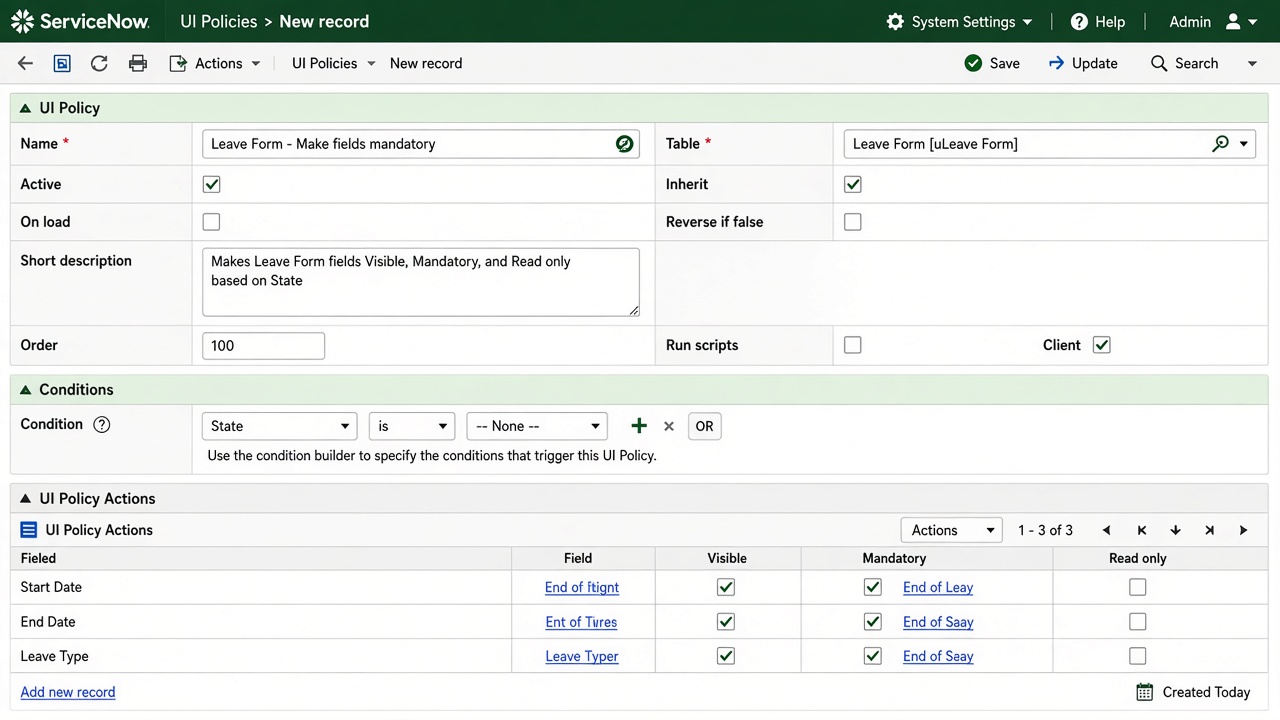Go to the next page with right triangle
1280x720 pixels.
pyautogui.click(x=1243, y=530)
